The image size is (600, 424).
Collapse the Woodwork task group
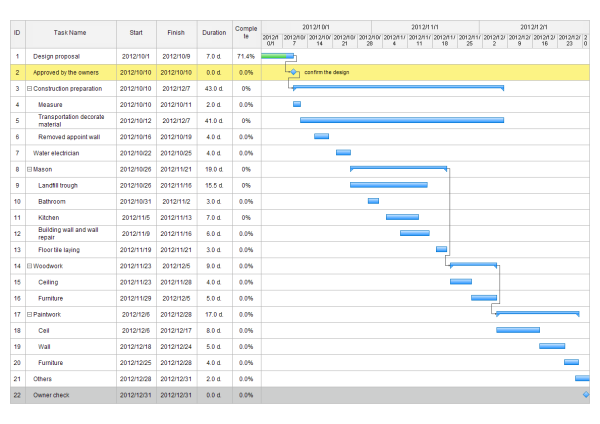pos(29,266)
